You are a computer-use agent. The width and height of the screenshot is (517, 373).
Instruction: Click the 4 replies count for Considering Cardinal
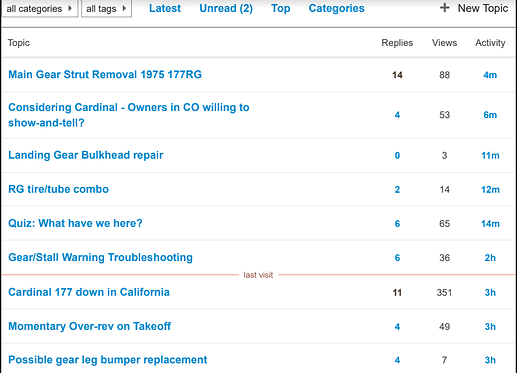pos(397,115)
